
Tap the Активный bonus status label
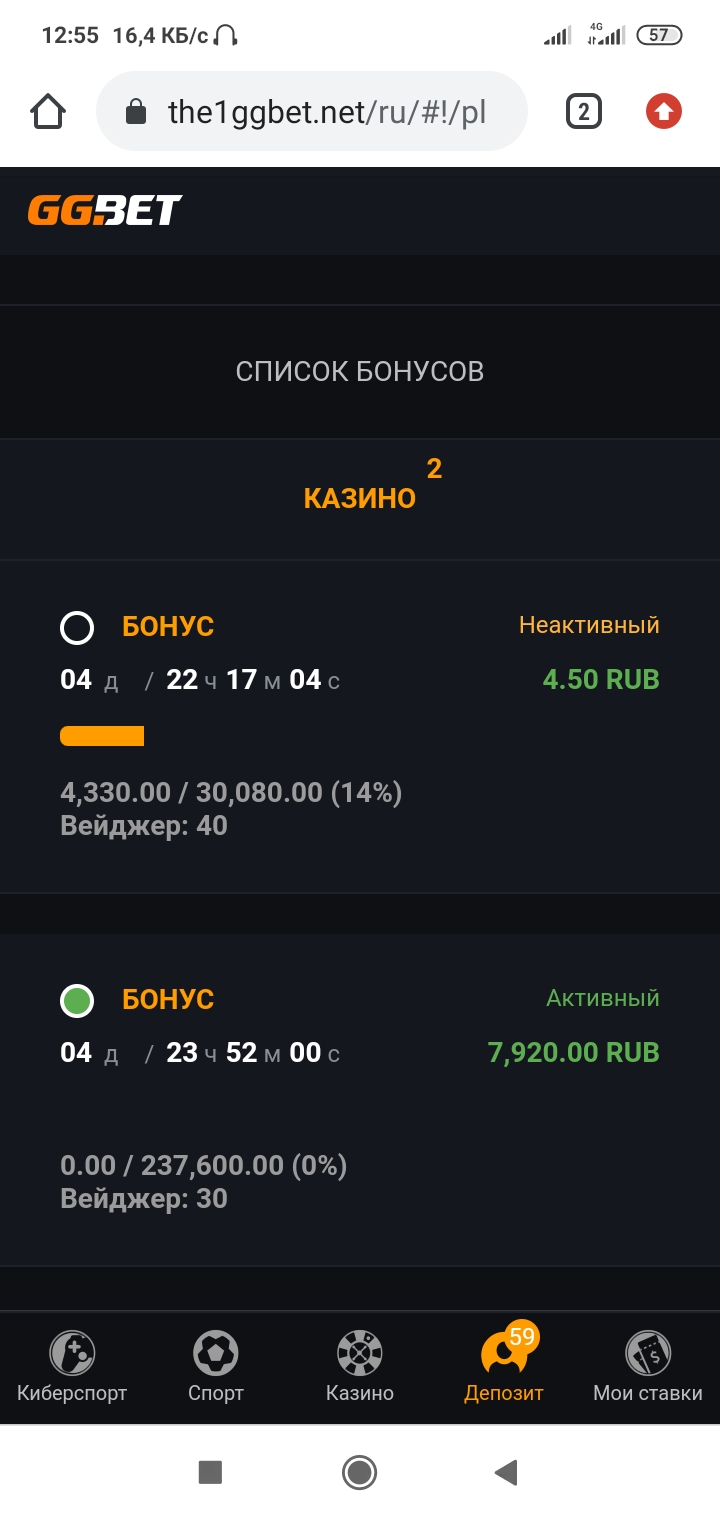pos(602,998)
